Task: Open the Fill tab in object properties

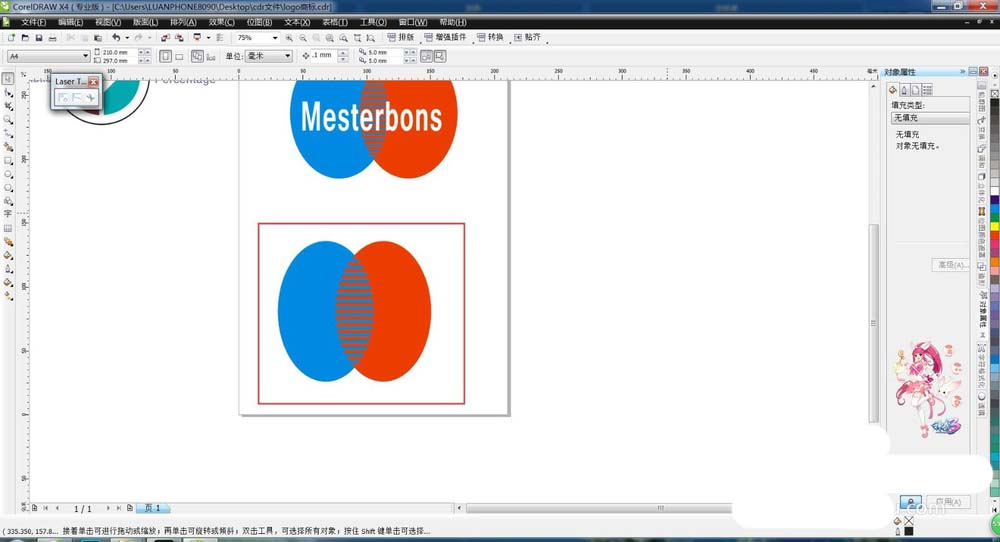Action: pyautogui.click(x=893, y=90)
